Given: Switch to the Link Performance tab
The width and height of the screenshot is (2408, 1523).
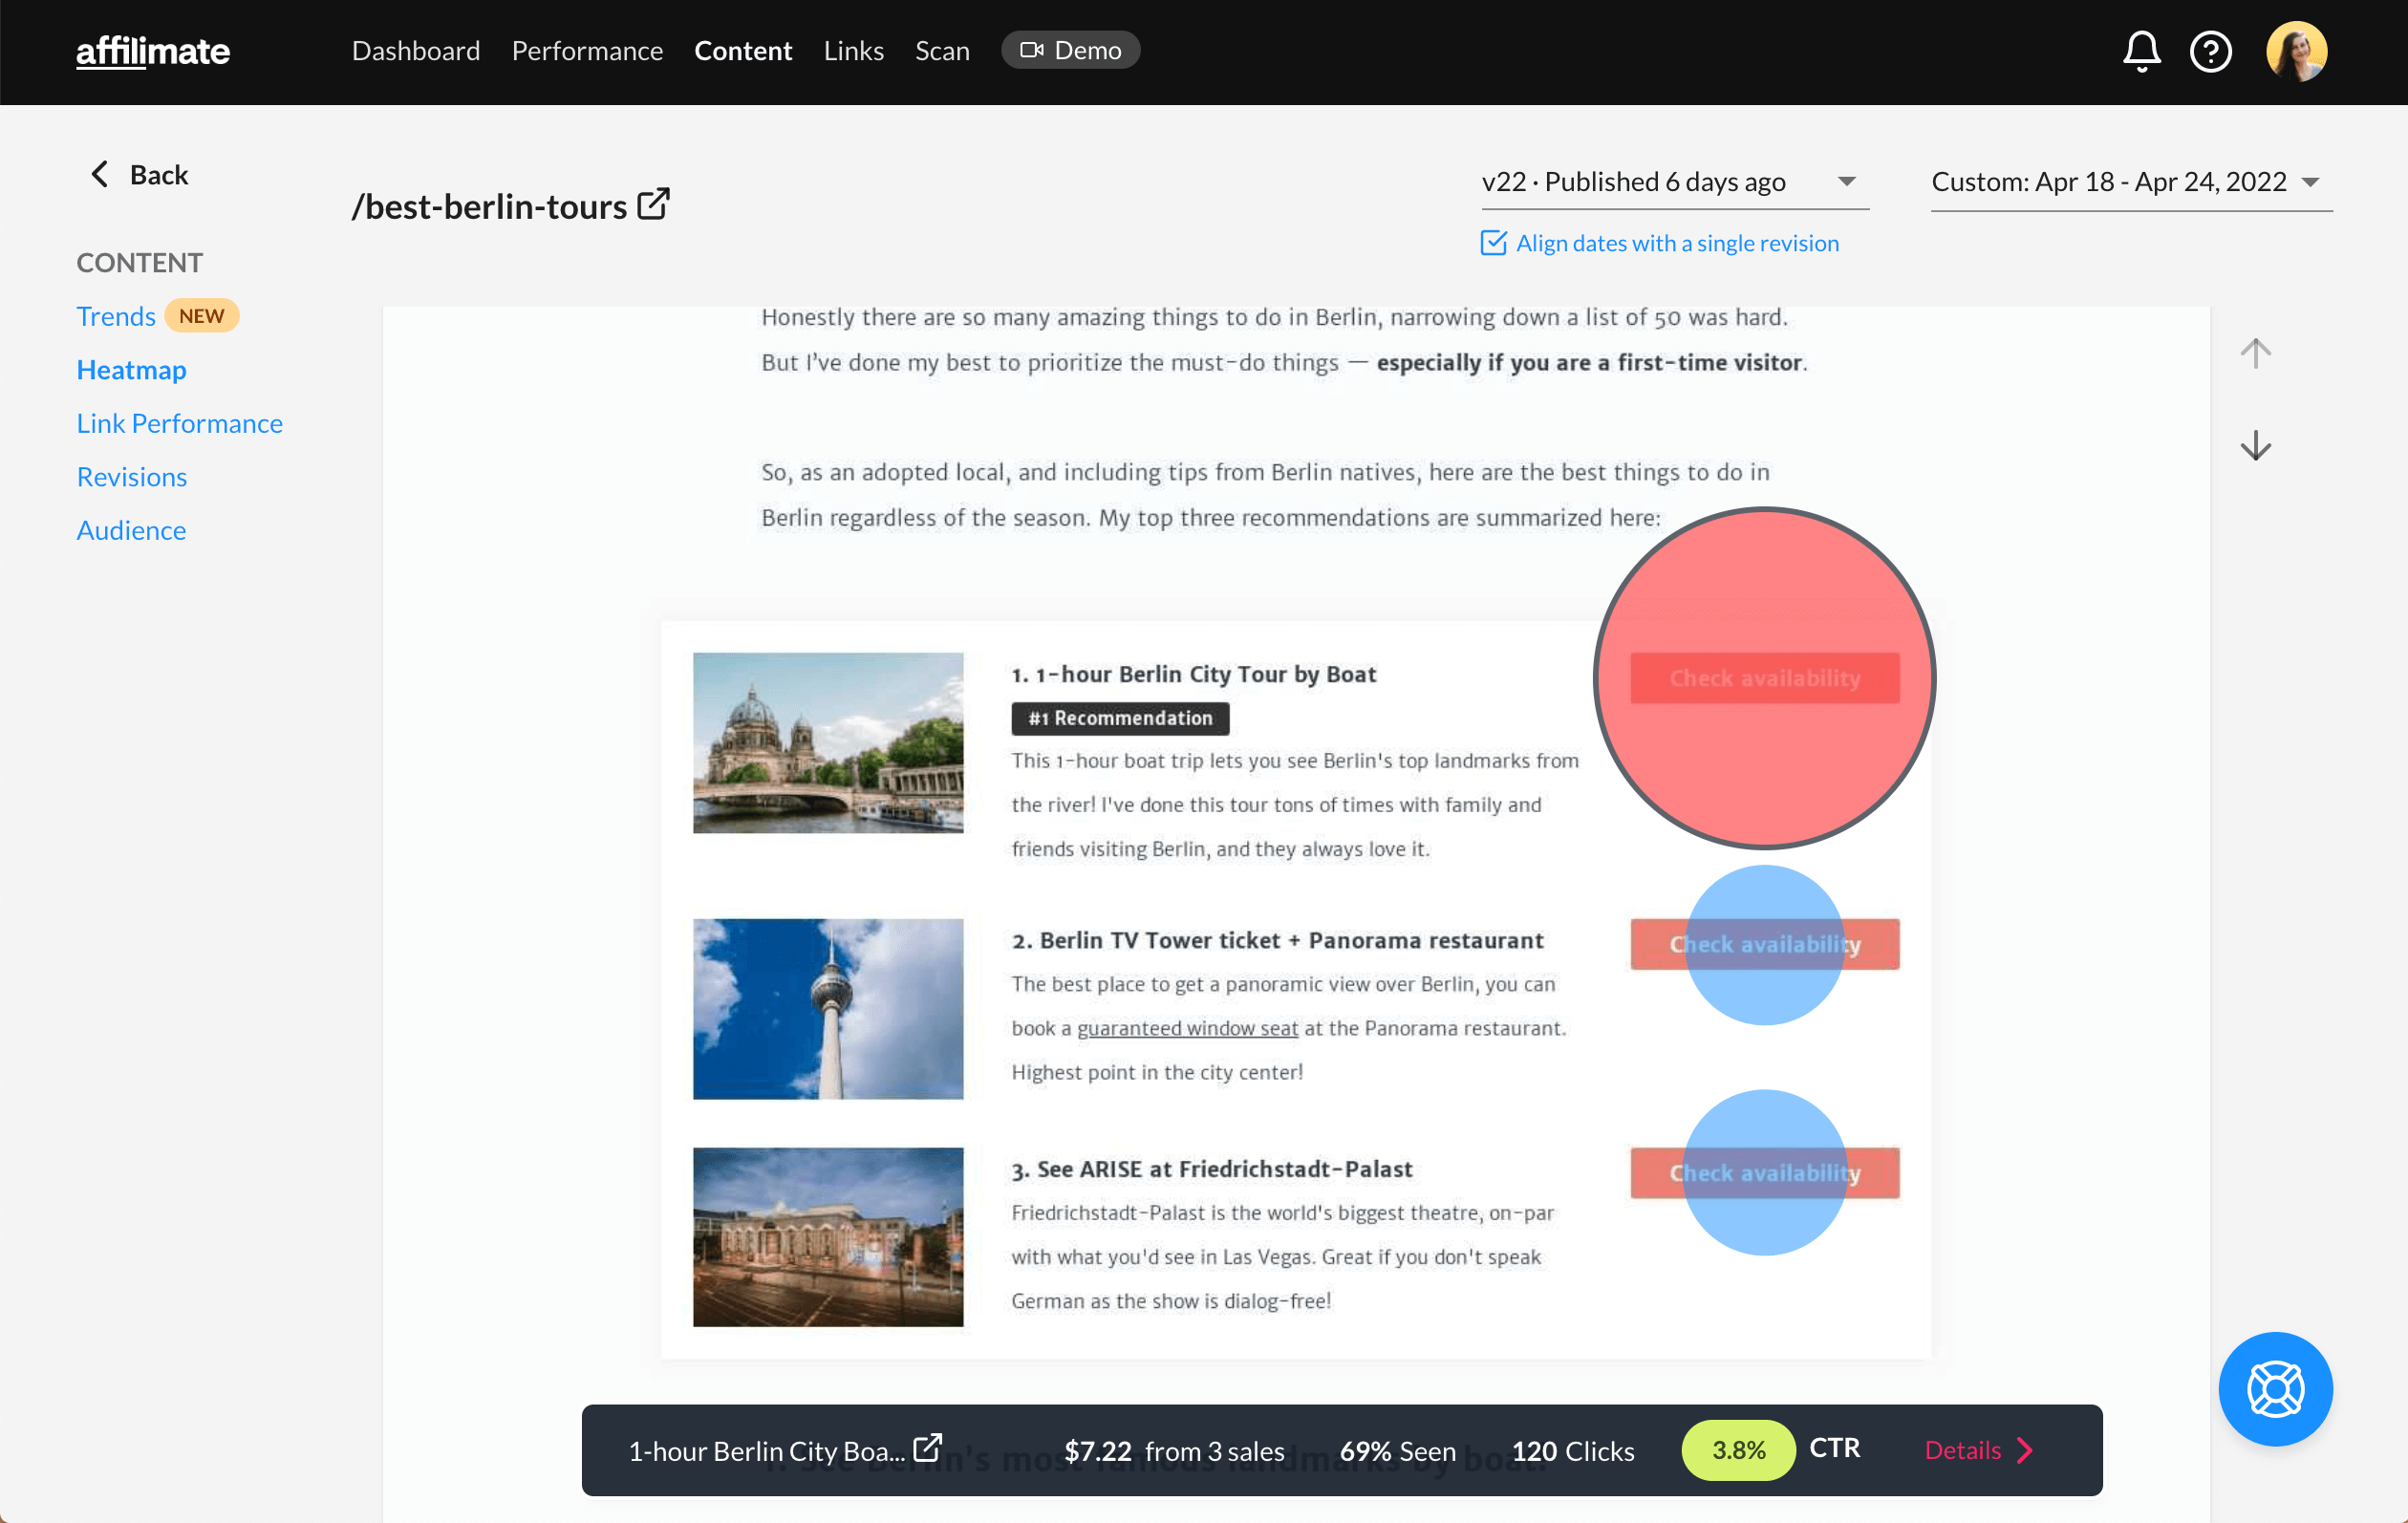Looking at the screenshot, I should [x=177, y=423].
